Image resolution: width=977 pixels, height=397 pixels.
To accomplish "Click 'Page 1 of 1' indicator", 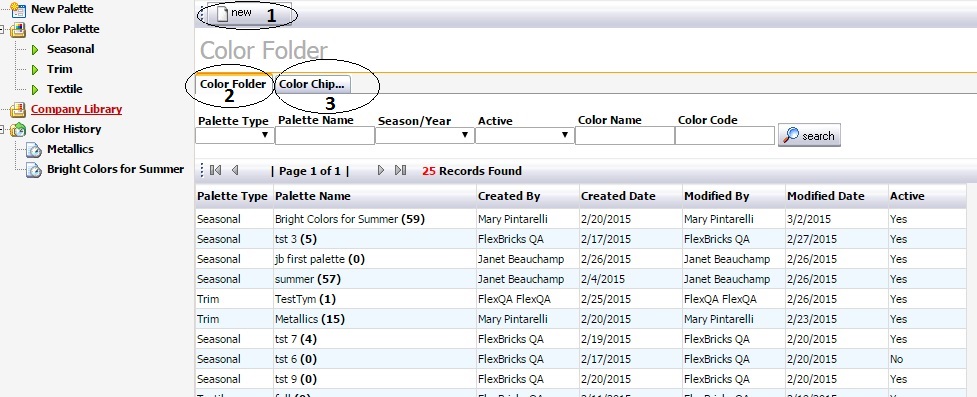I will [310, 171].
